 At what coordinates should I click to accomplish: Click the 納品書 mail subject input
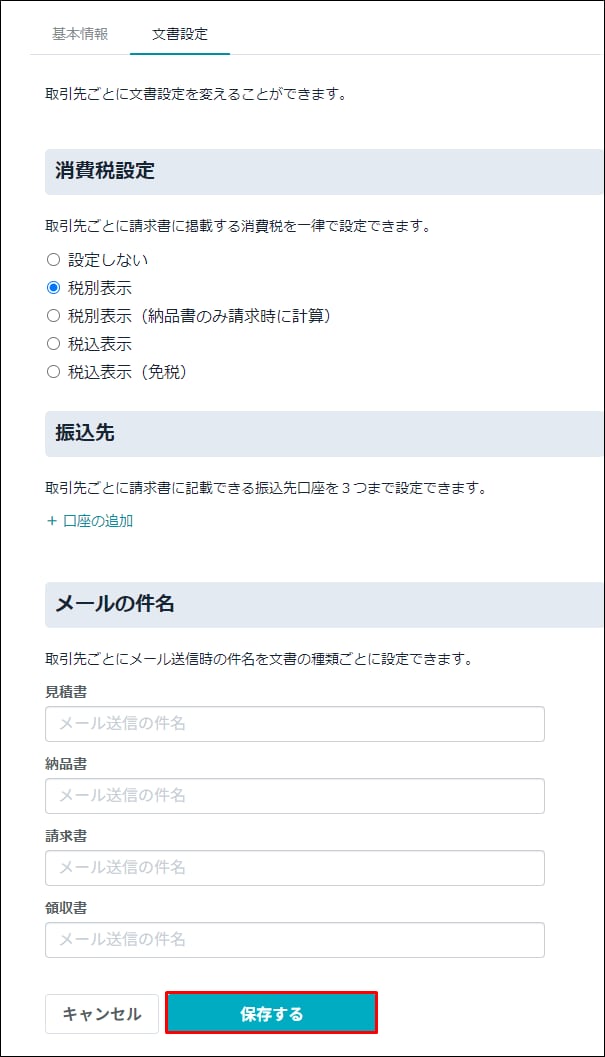tap(295, 796)
